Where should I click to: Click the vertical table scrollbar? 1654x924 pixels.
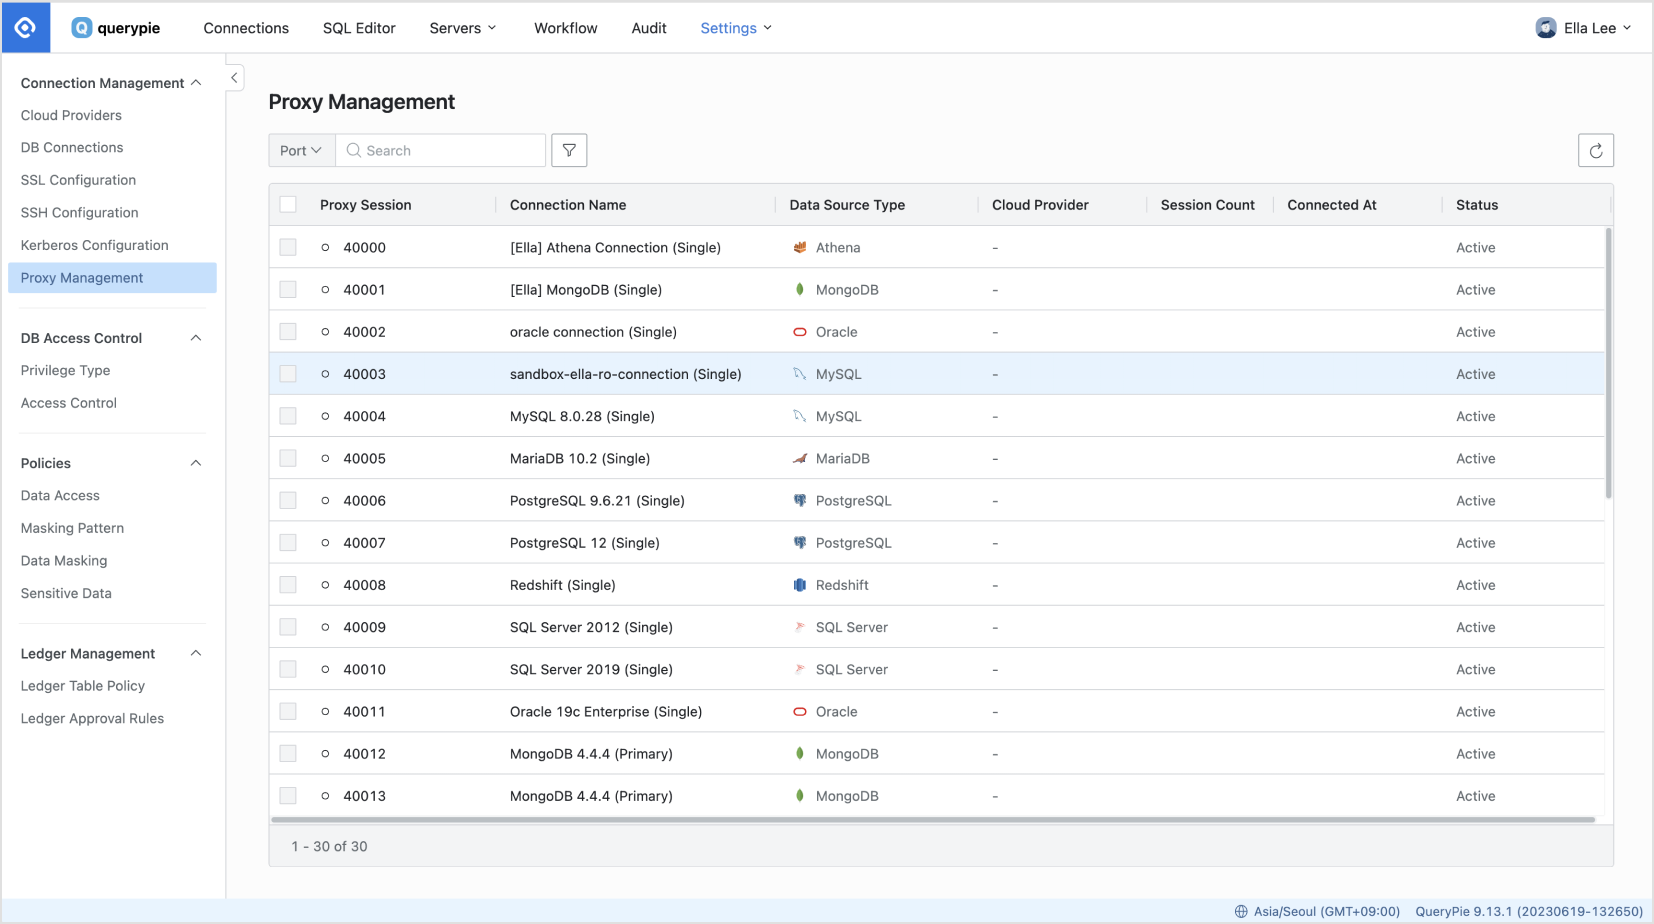[1608, 363]
